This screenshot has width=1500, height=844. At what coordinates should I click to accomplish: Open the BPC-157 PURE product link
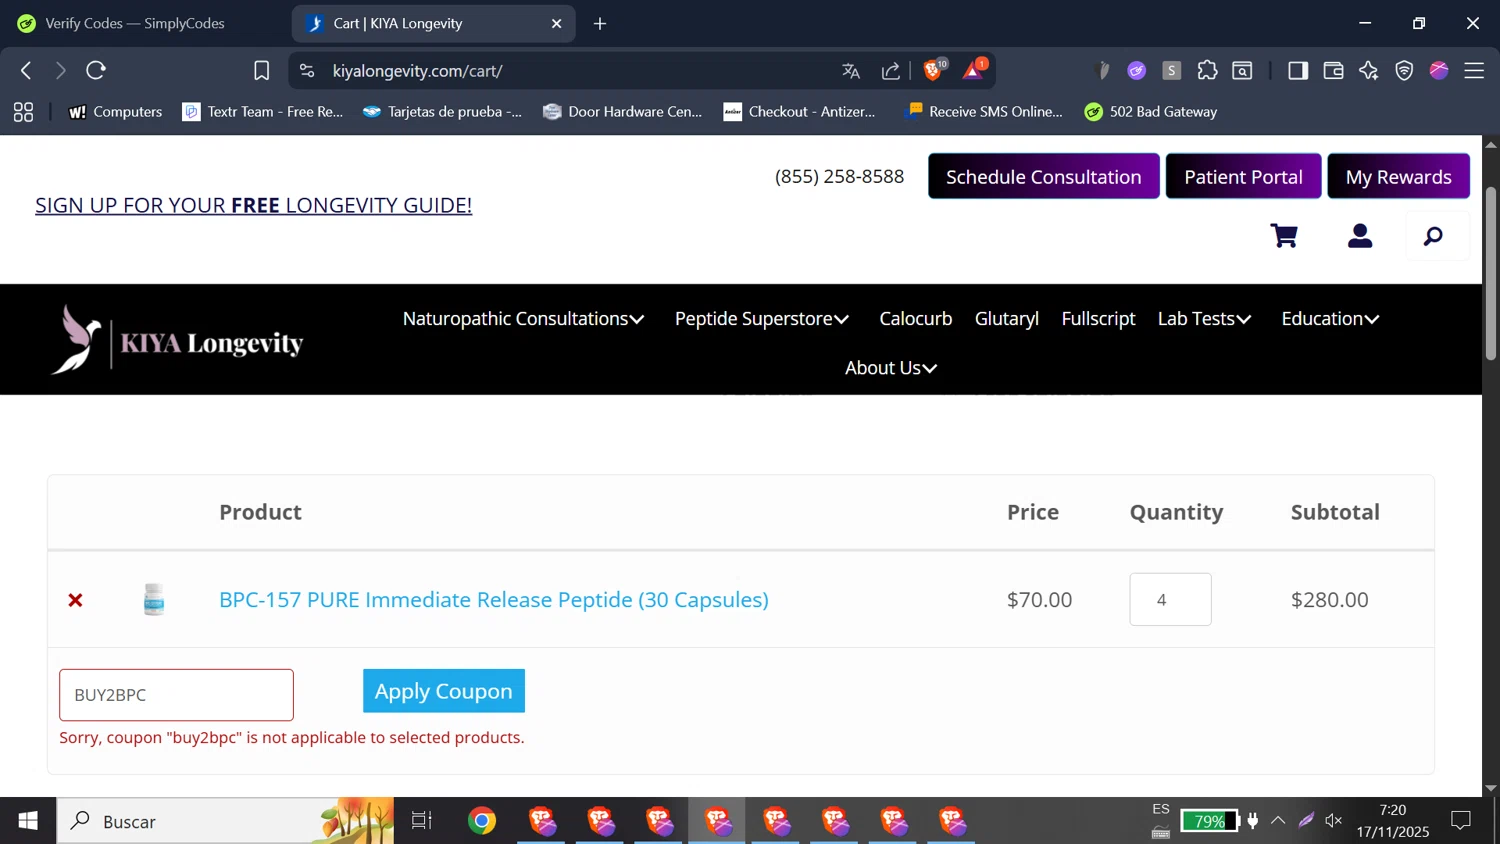click(494, 600)
